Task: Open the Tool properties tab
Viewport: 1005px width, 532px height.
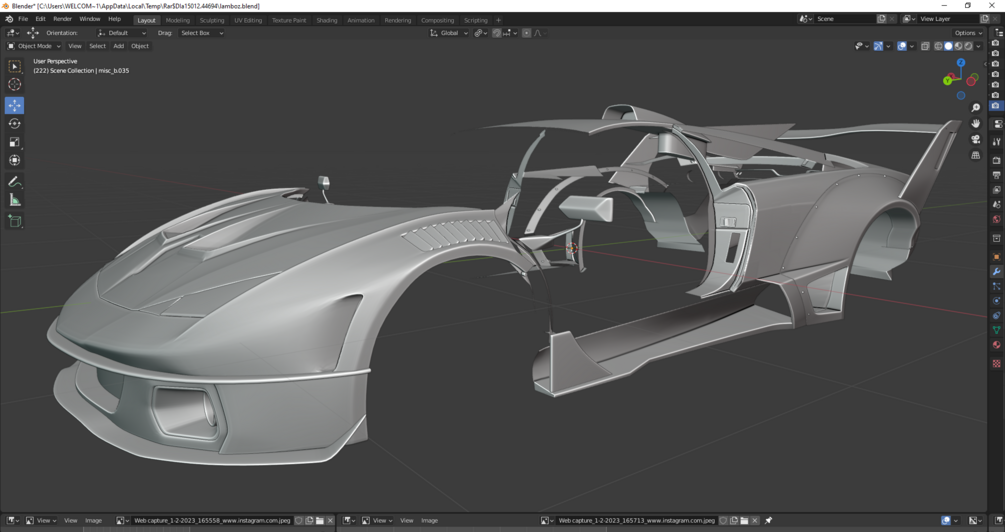Action: point(996,142)
